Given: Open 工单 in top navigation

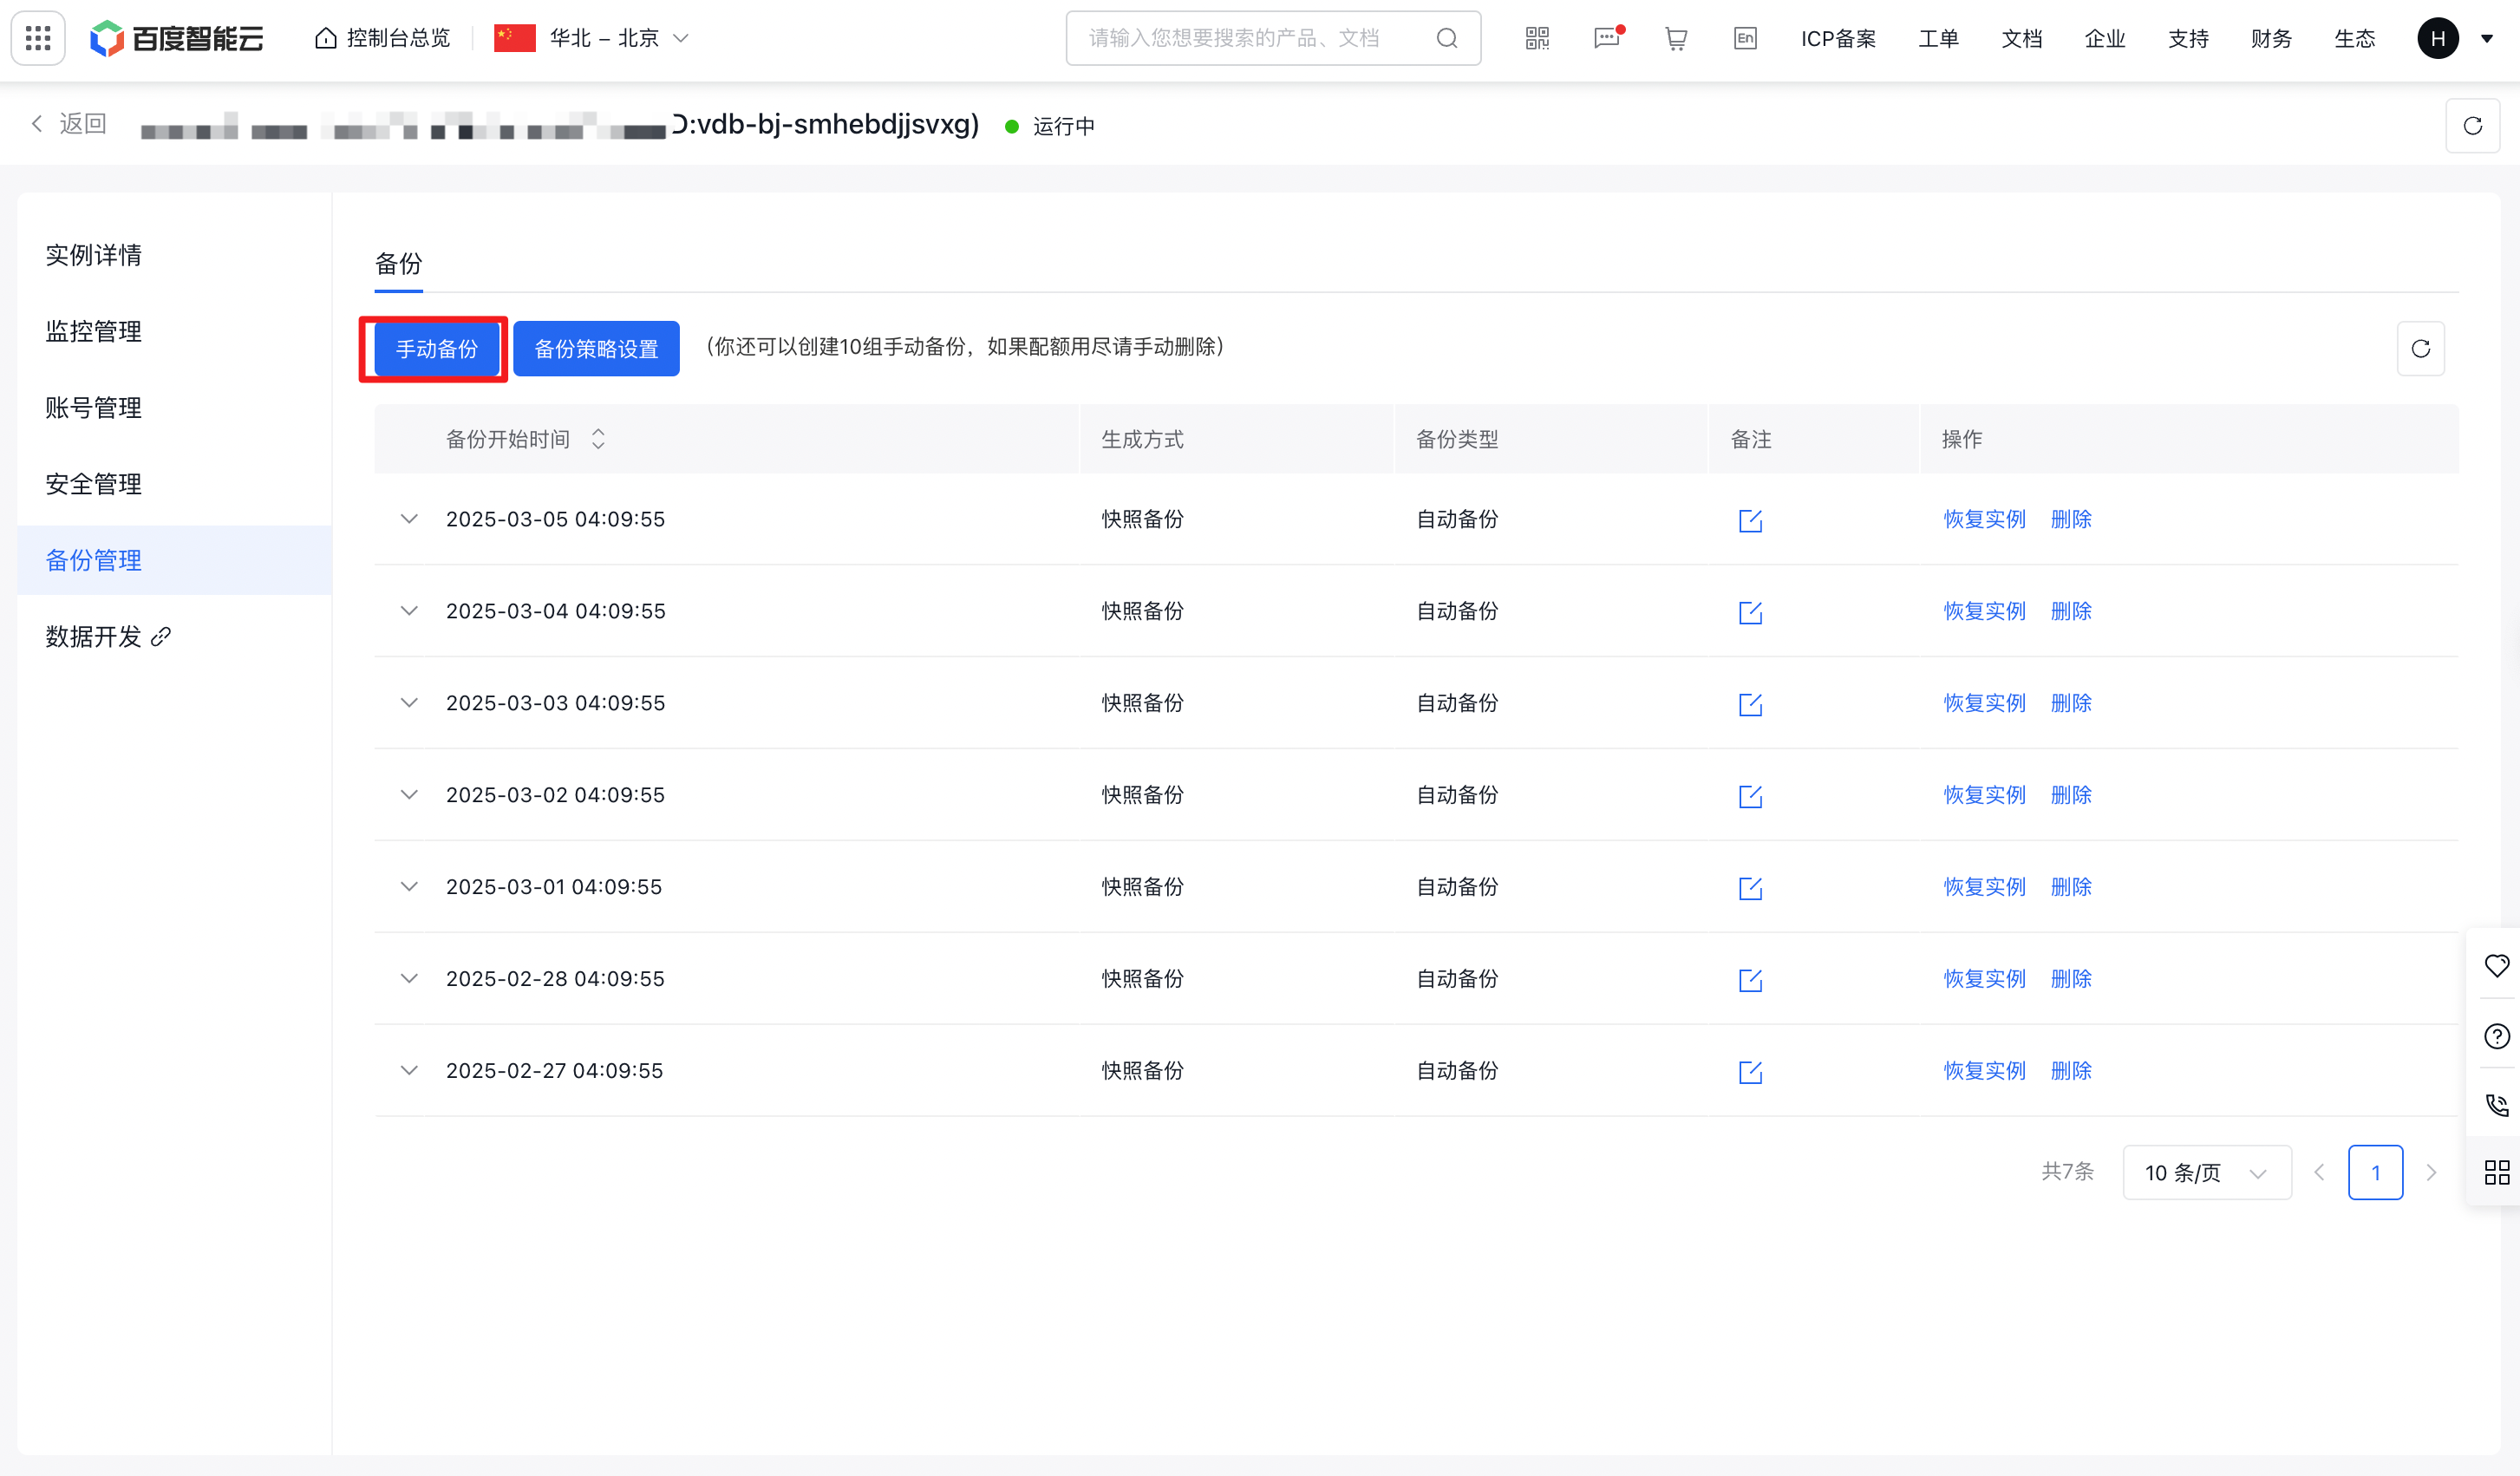Looking at the screenshot, I should (x=1938, y=39).
